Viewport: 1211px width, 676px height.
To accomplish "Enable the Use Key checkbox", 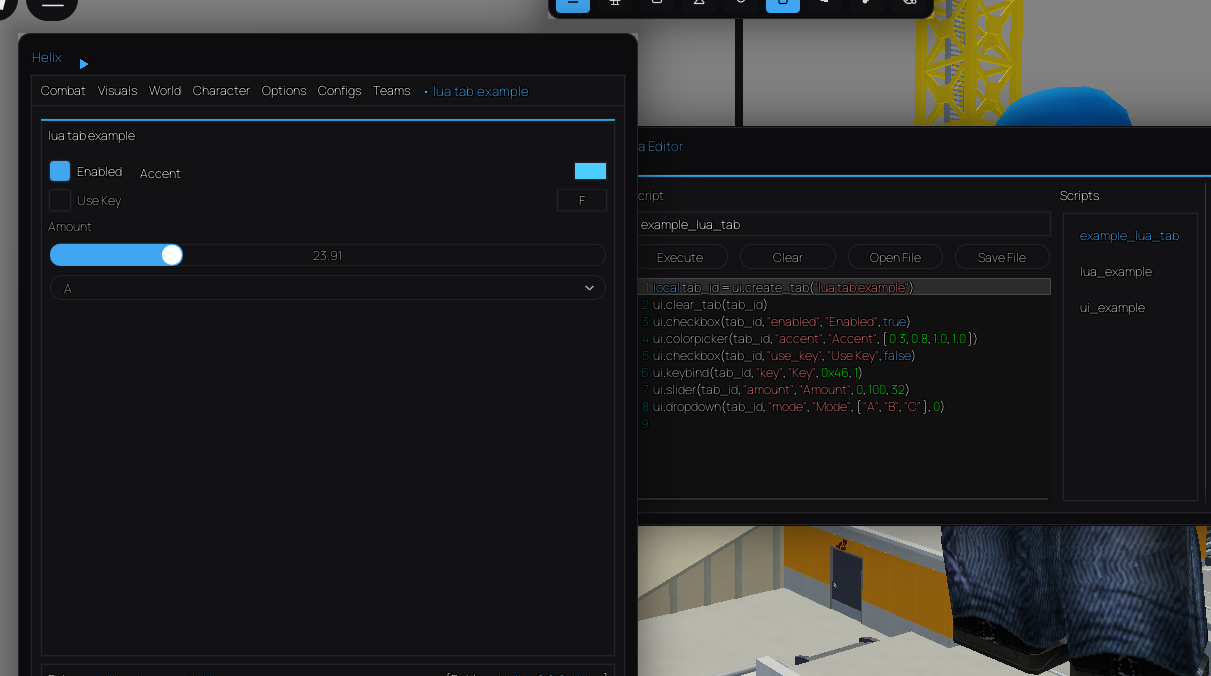I will coord(60,200).
